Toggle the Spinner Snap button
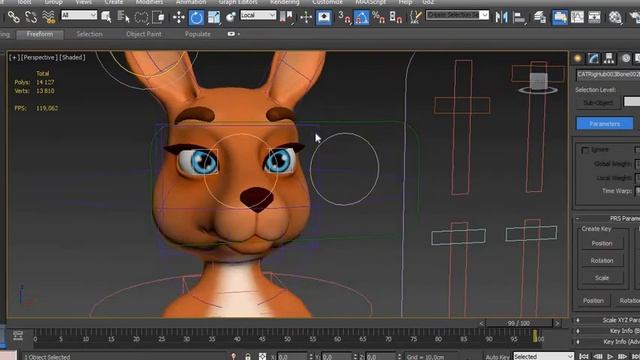Screen dimensions: 640x360 coord(396,17)
